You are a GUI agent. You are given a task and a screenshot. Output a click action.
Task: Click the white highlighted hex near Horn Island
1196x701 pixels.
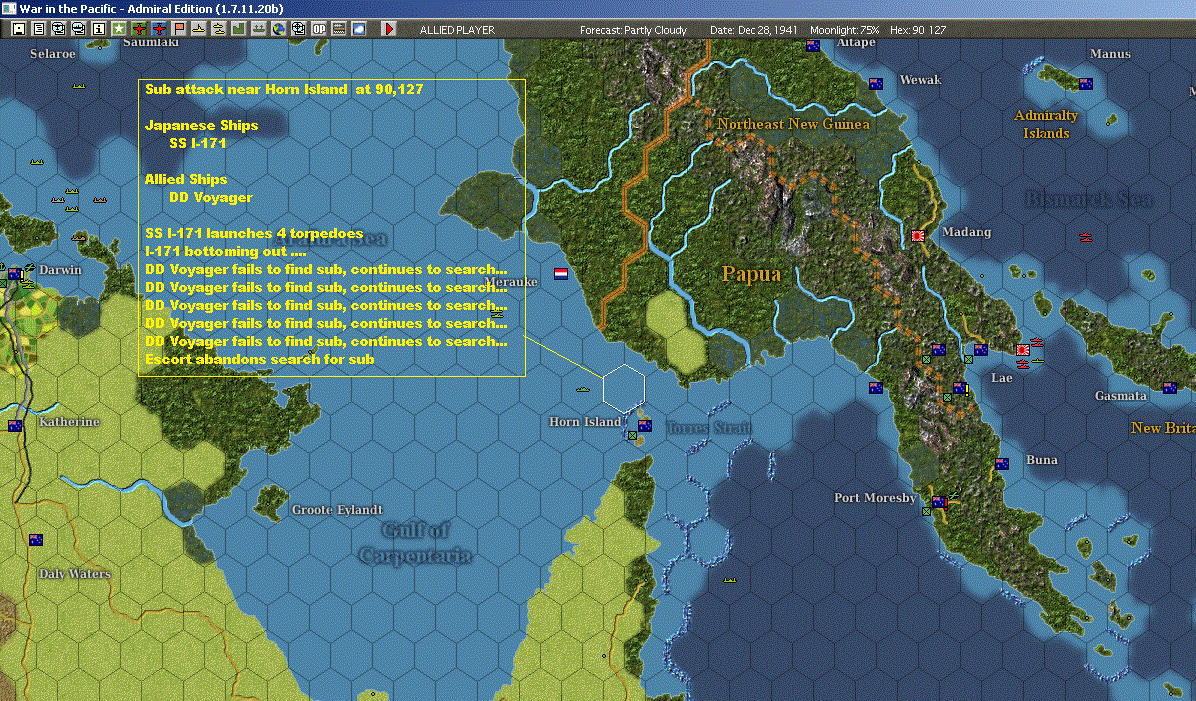[624, 388]
